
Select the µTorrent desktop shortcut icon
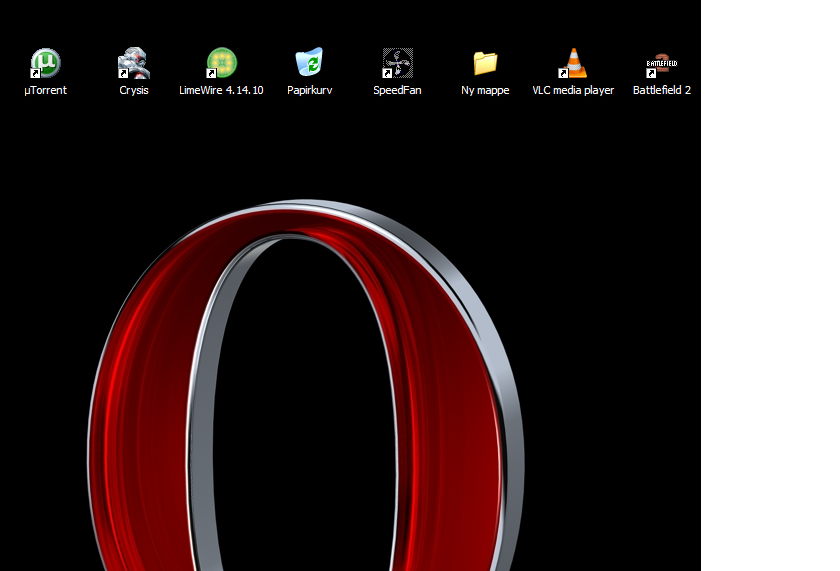click(46, 63)
